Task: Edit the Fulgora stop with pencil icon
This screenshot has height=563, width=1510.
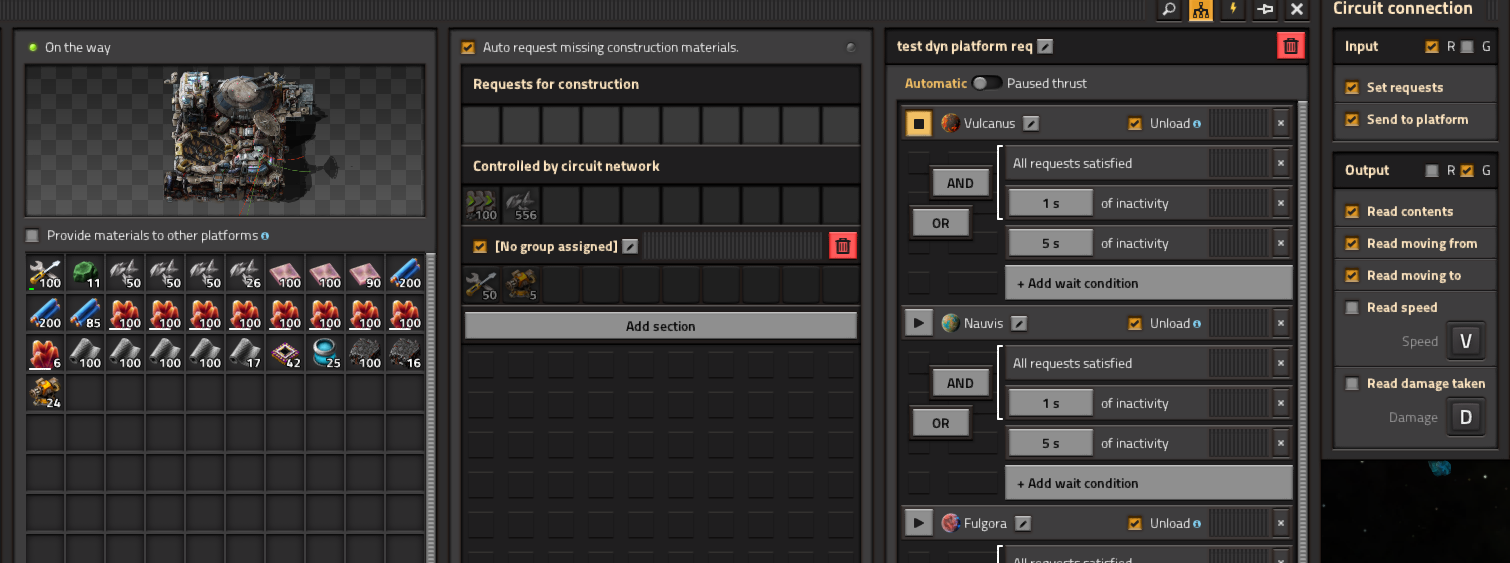Action: [1024, 524]
